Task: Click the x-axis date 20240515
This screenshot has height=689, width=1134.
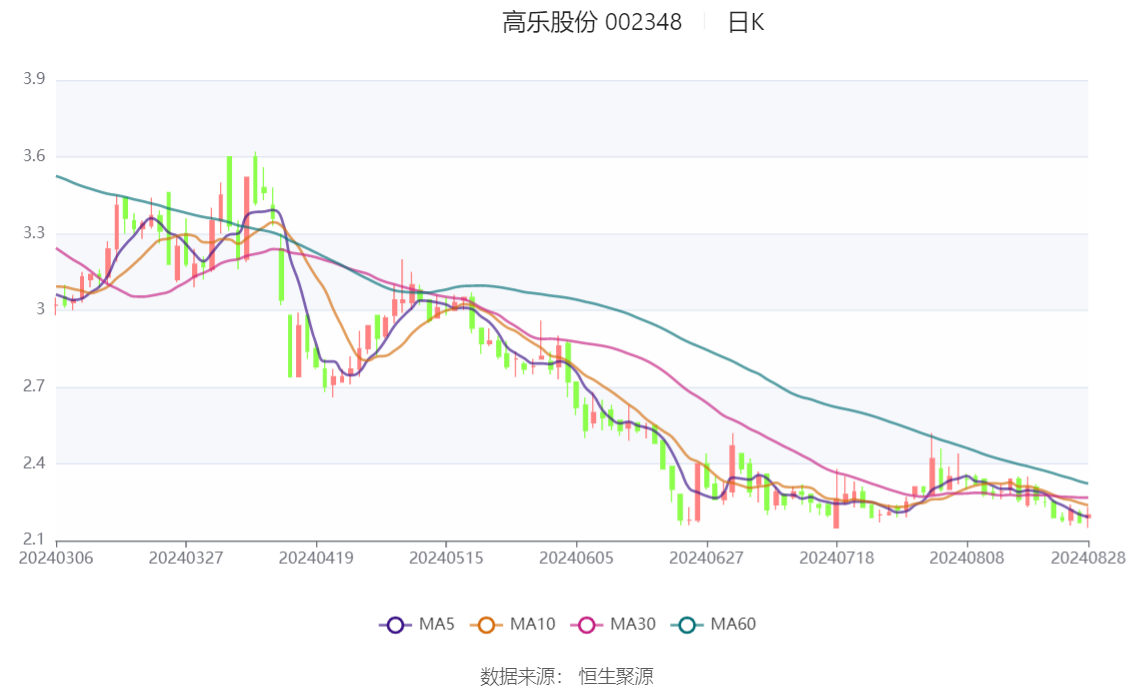Action: click(x=446, y=558)
